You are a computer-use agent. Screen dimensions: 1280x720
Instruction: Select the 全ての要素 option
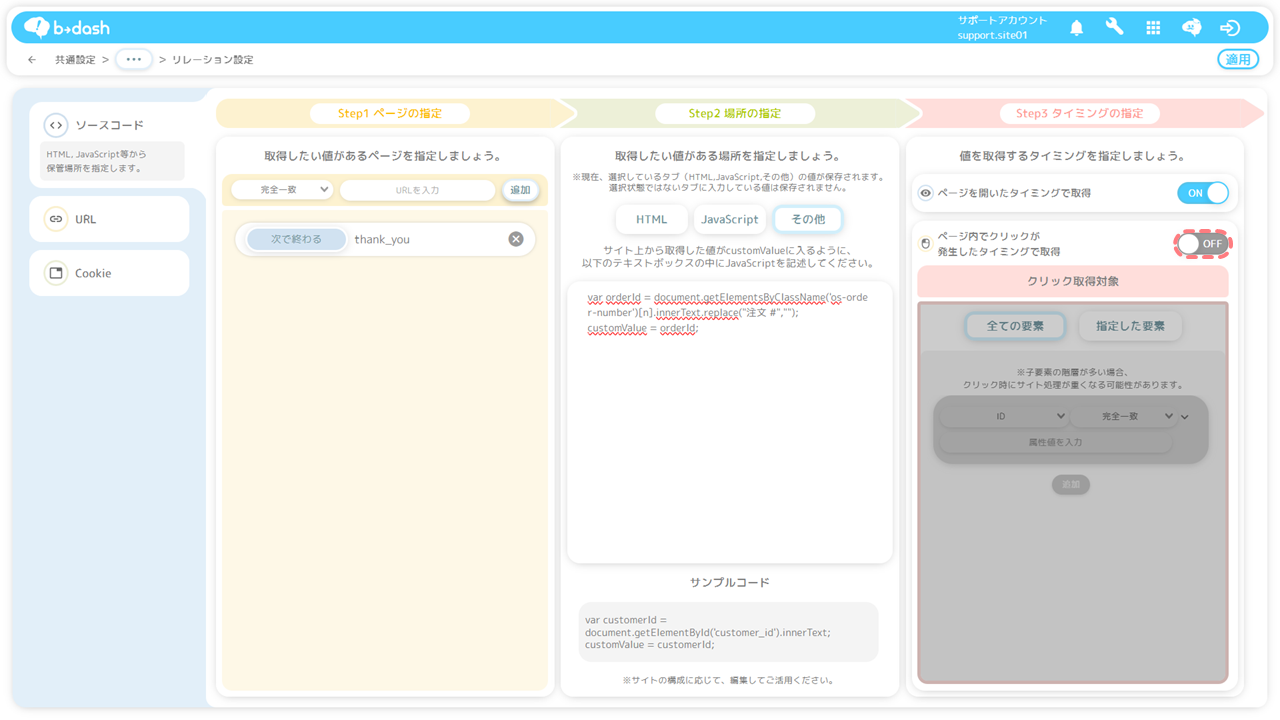[1015, 326]
